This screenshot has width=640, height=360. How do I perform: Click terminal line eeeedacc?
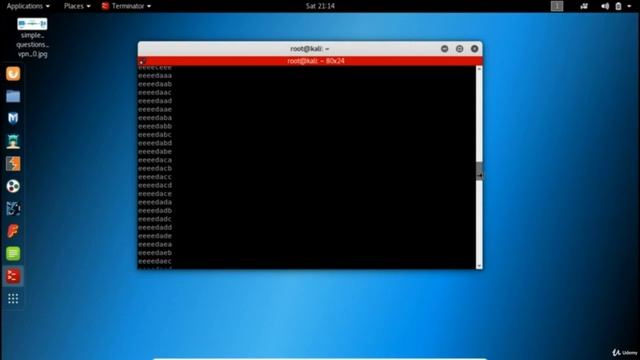[x=155, y=177]
